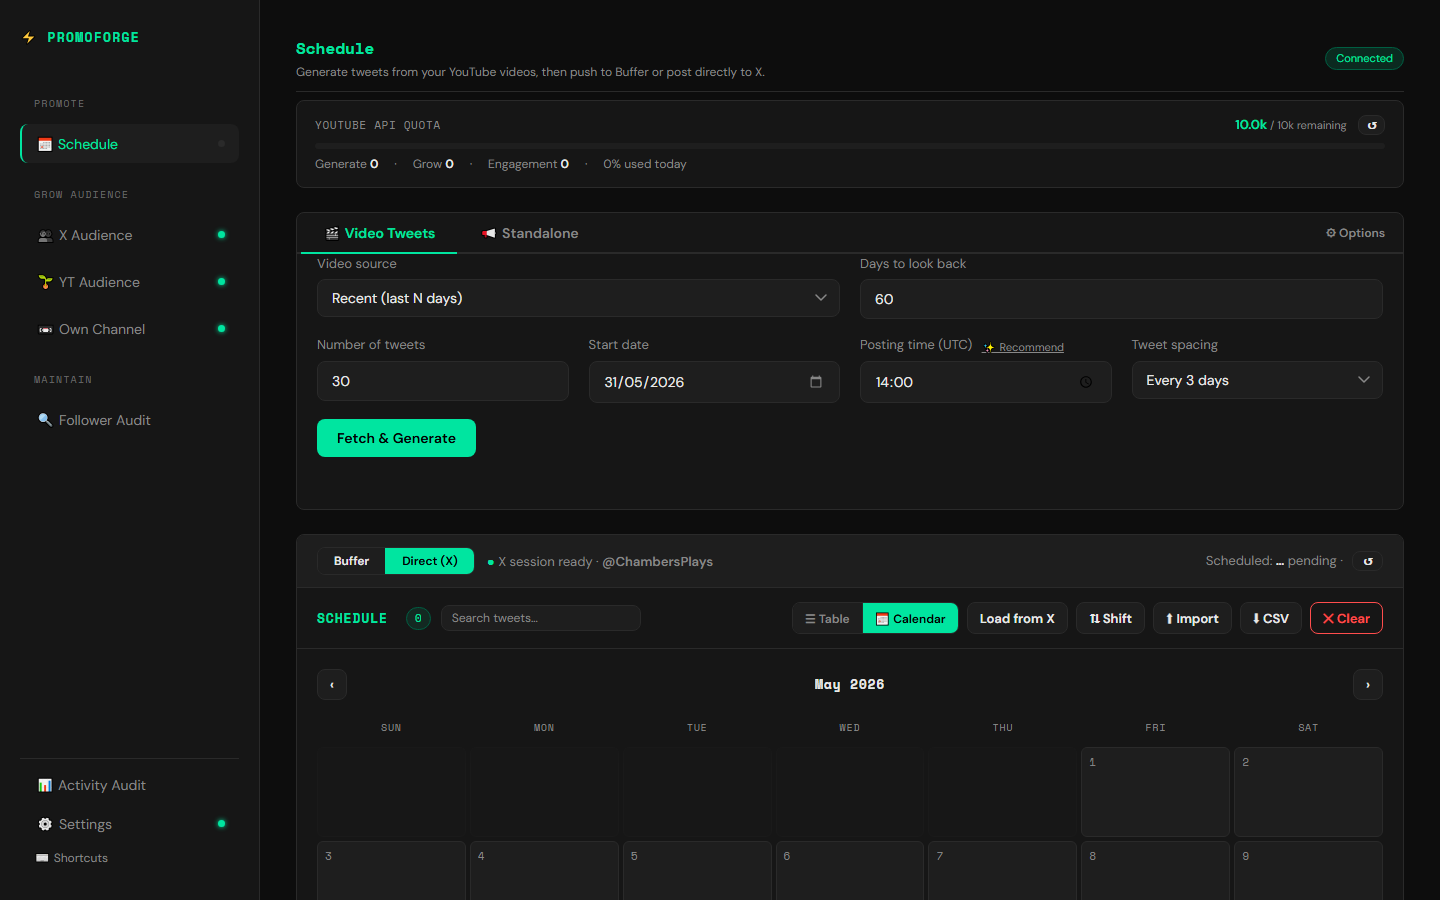Open Schedule in the sidebar
The height and width of the screenshot is (900, 1440).
(129, 144)
